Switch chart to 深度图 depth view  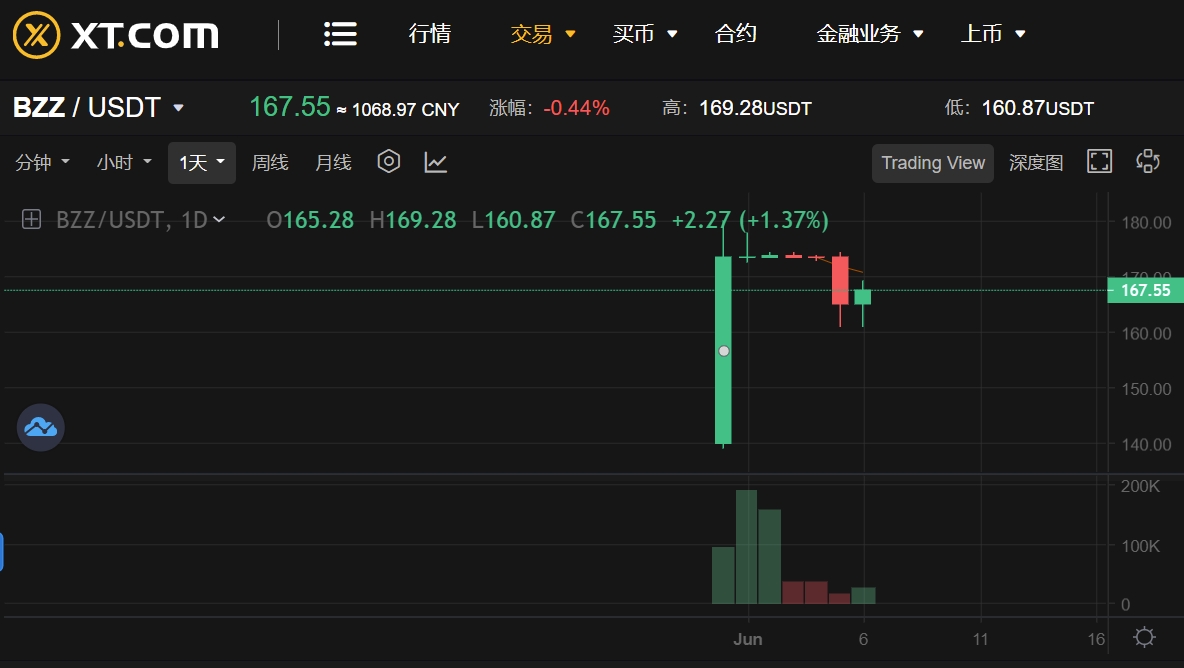pyautogui.click(x=1036, y=163)
